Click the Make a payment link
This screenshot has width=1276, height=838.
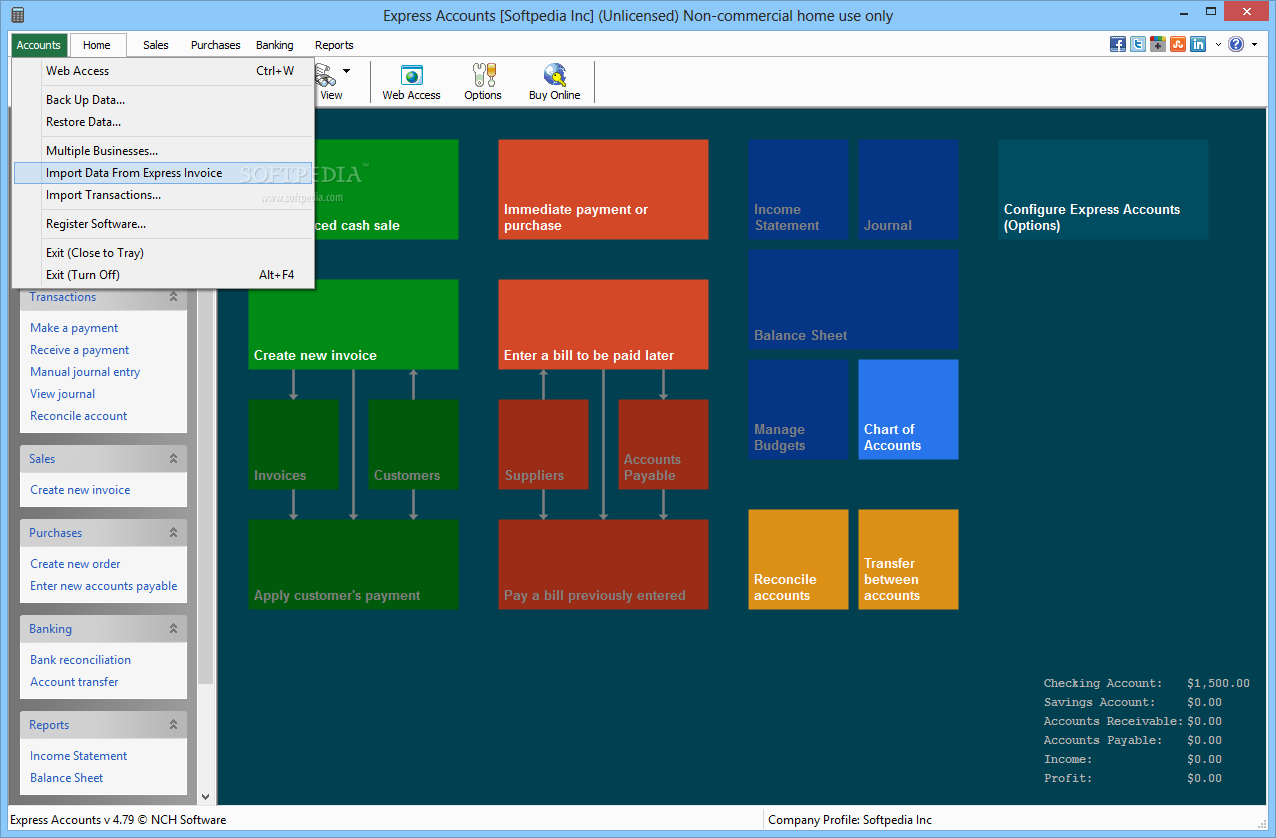click(x=74, y=328)
